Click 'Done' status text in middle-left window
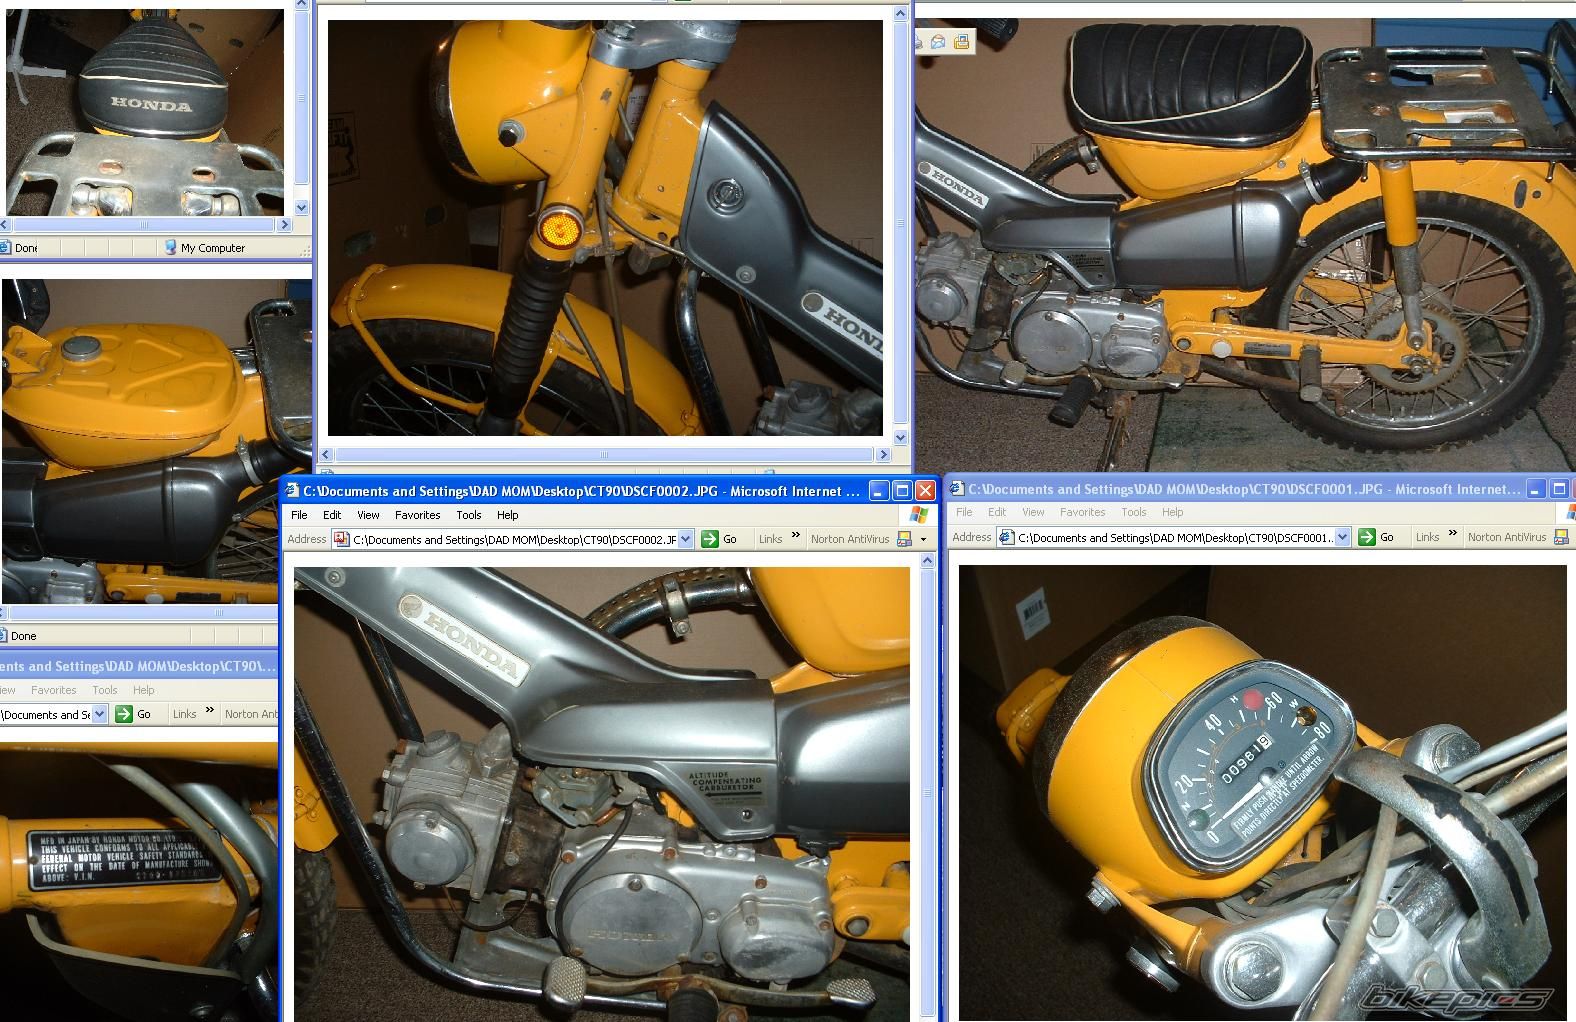The width and height of the screenshot is (1576, 1022). click(24, 636)
